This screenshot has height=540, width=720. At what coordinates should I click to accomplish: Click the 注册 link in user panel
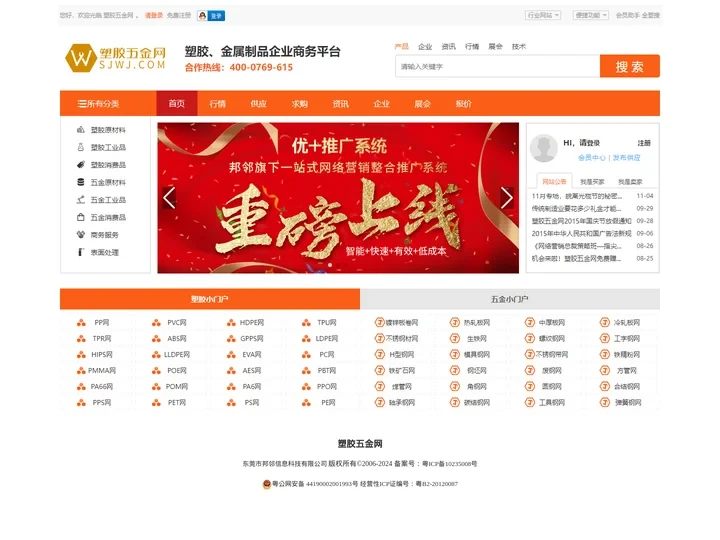point(644,143)
